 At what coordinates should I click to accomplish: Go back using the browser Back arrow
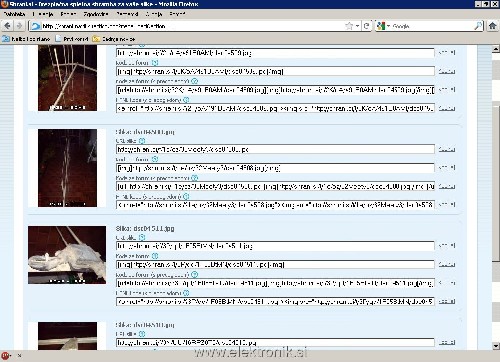pyautogui.click(x=7, y=26)
